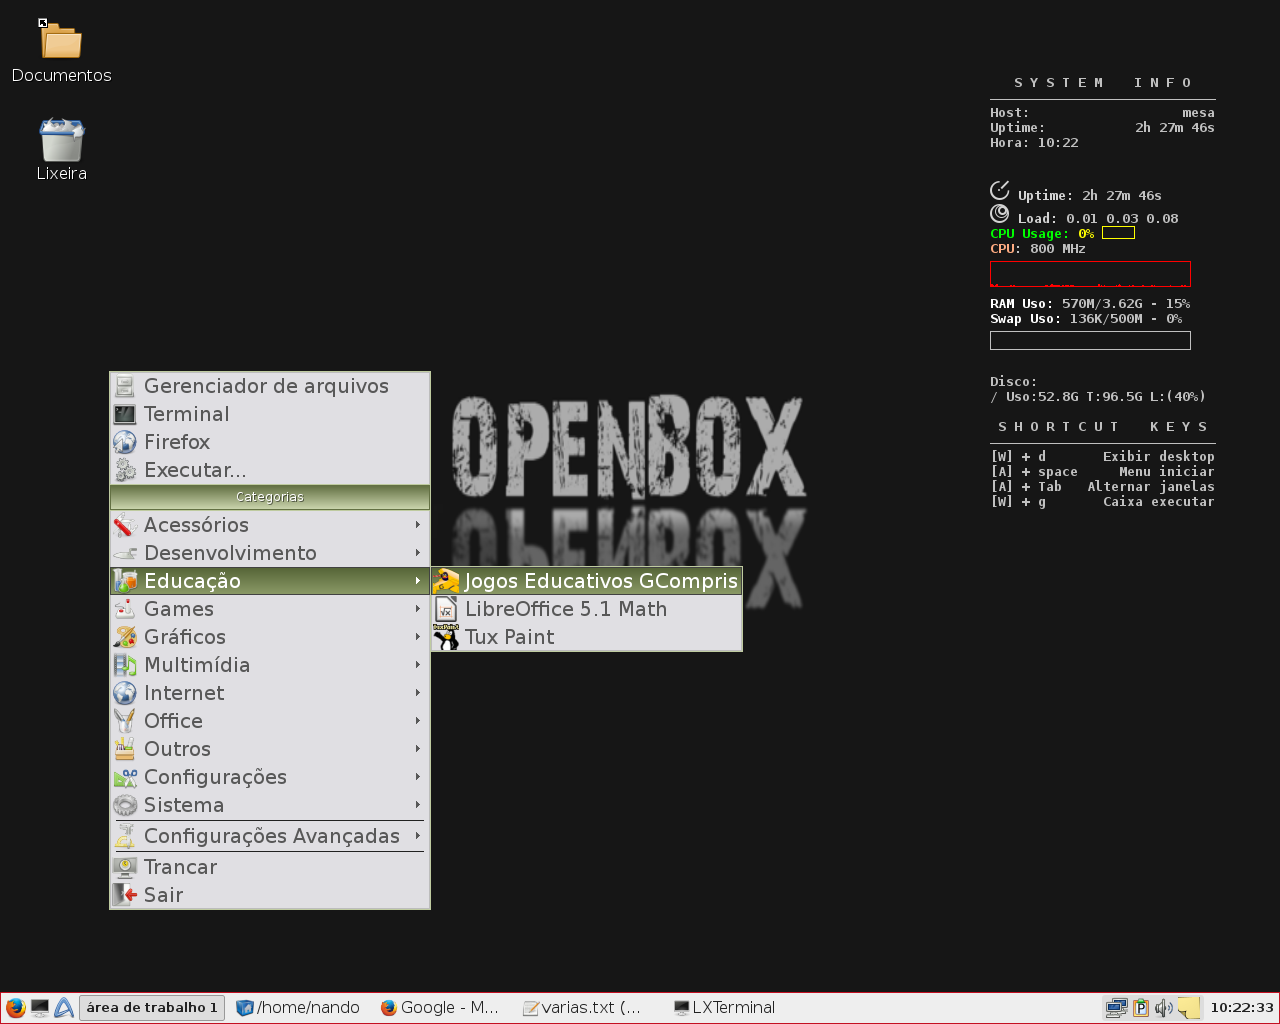Screen dimensions: 1280x1024
Task: Open Parcellite clipboard manager in the tray
Action: click(x=1141, y=1007)
